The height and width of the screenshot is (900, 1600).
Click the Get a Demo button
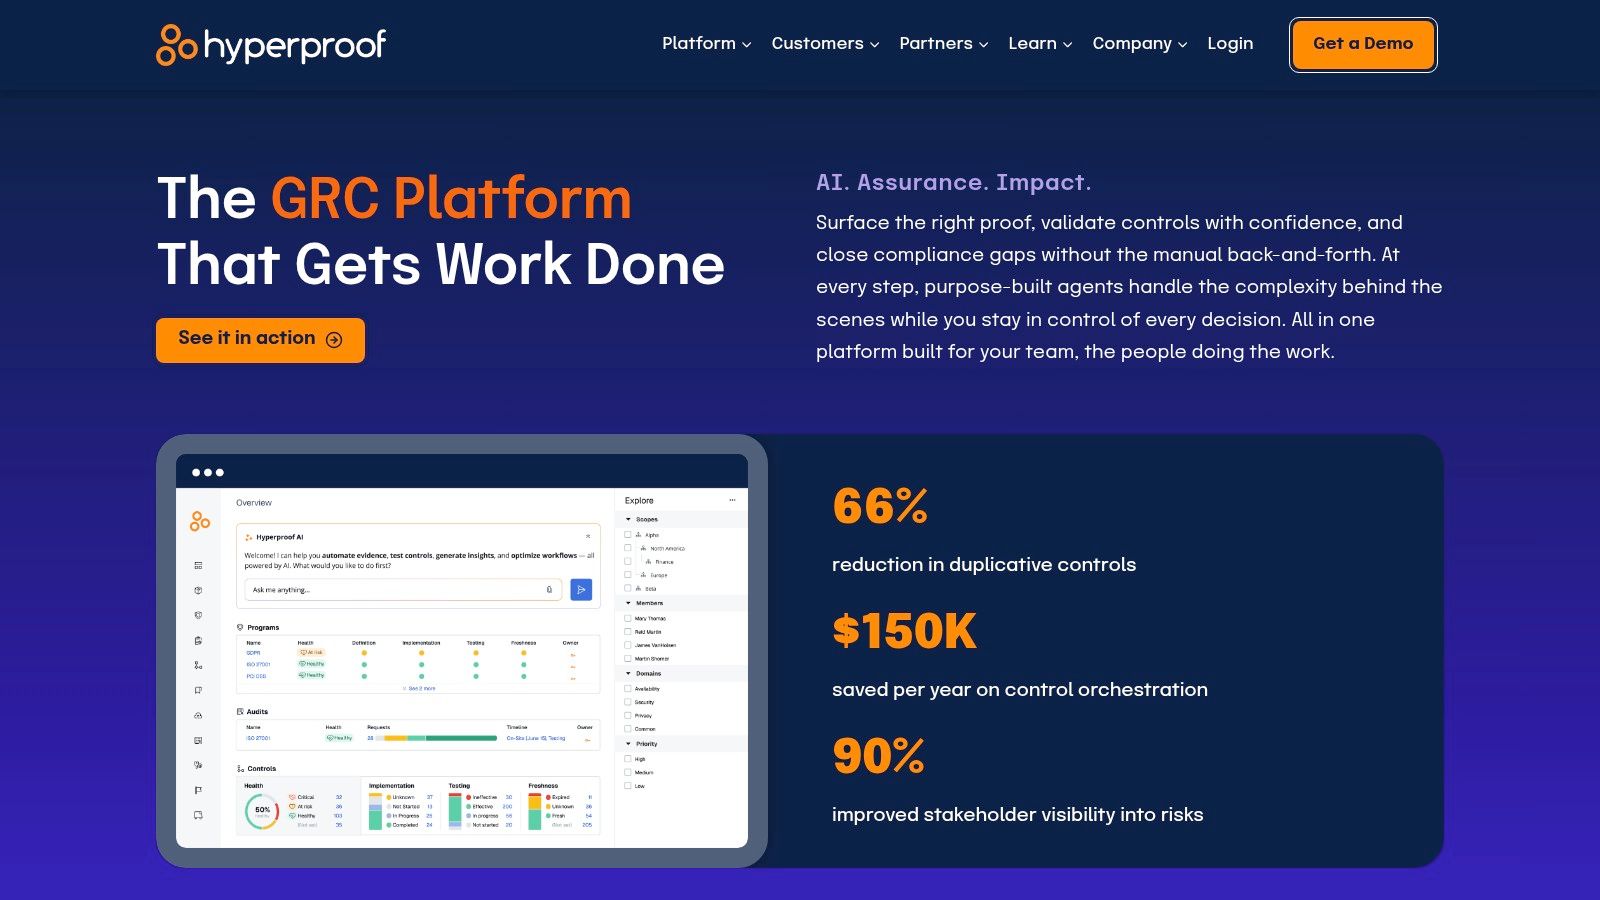(x=1363, y=44)
